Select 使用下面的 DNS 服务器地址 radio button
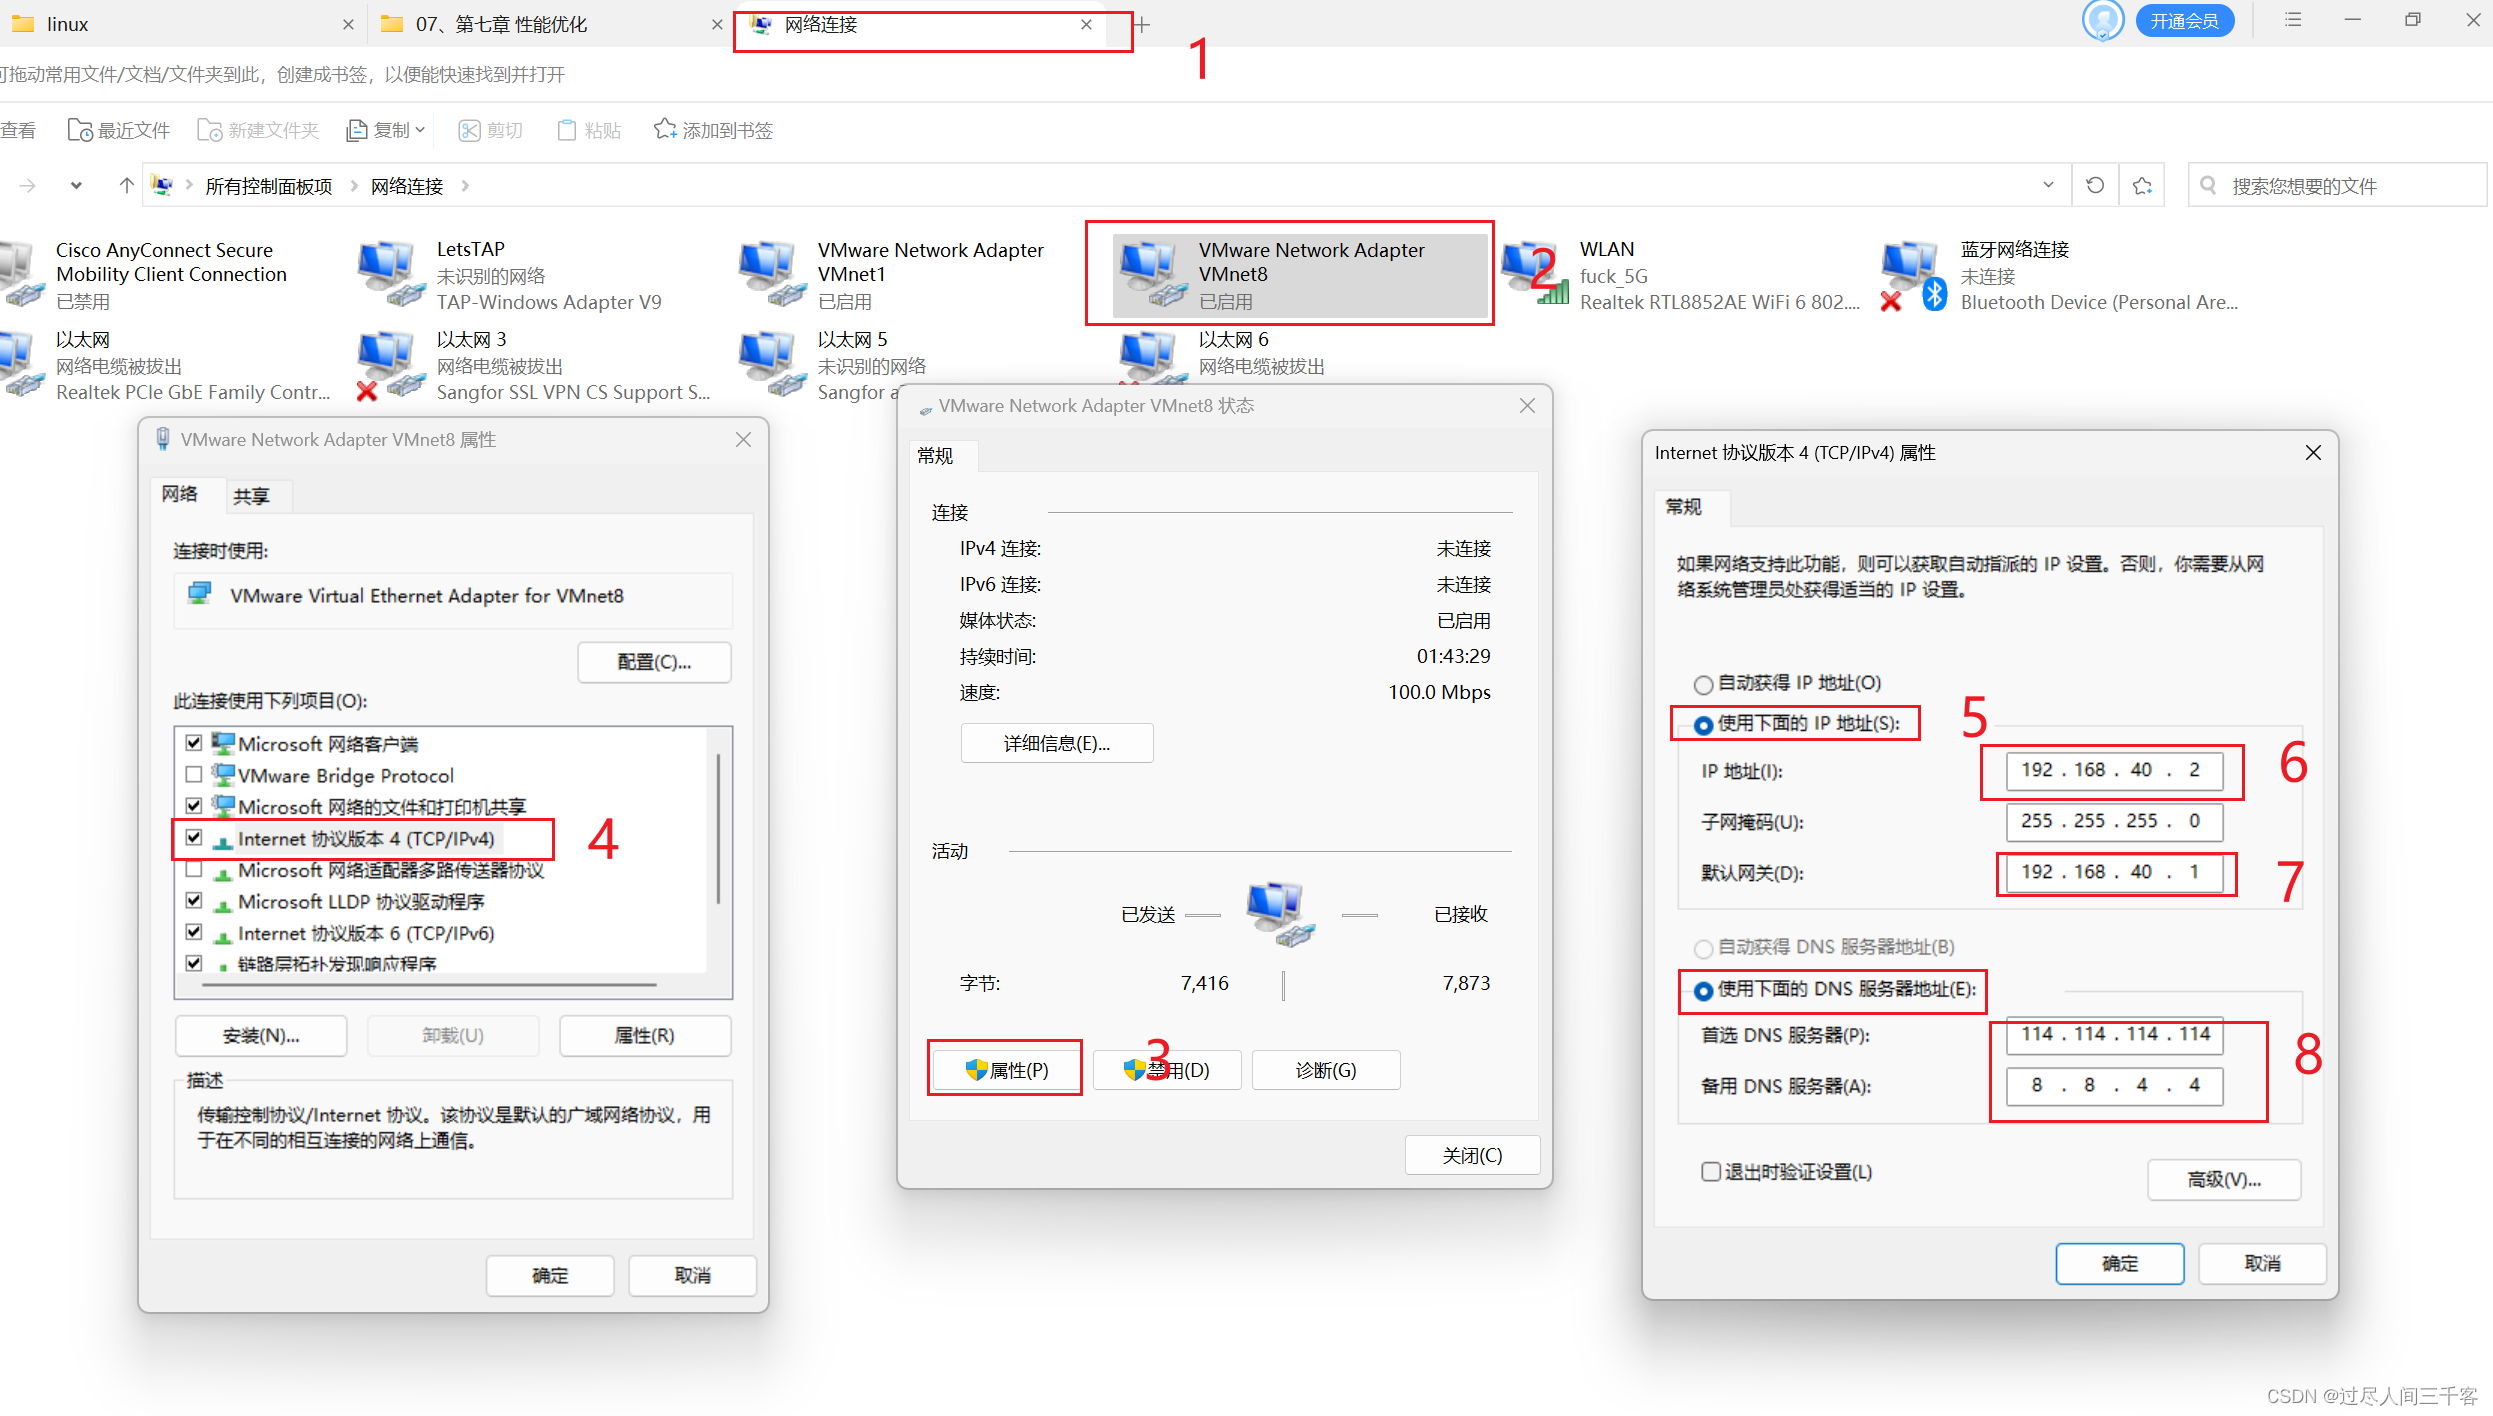The image size is (2493, 1416). click(1703, 991)
